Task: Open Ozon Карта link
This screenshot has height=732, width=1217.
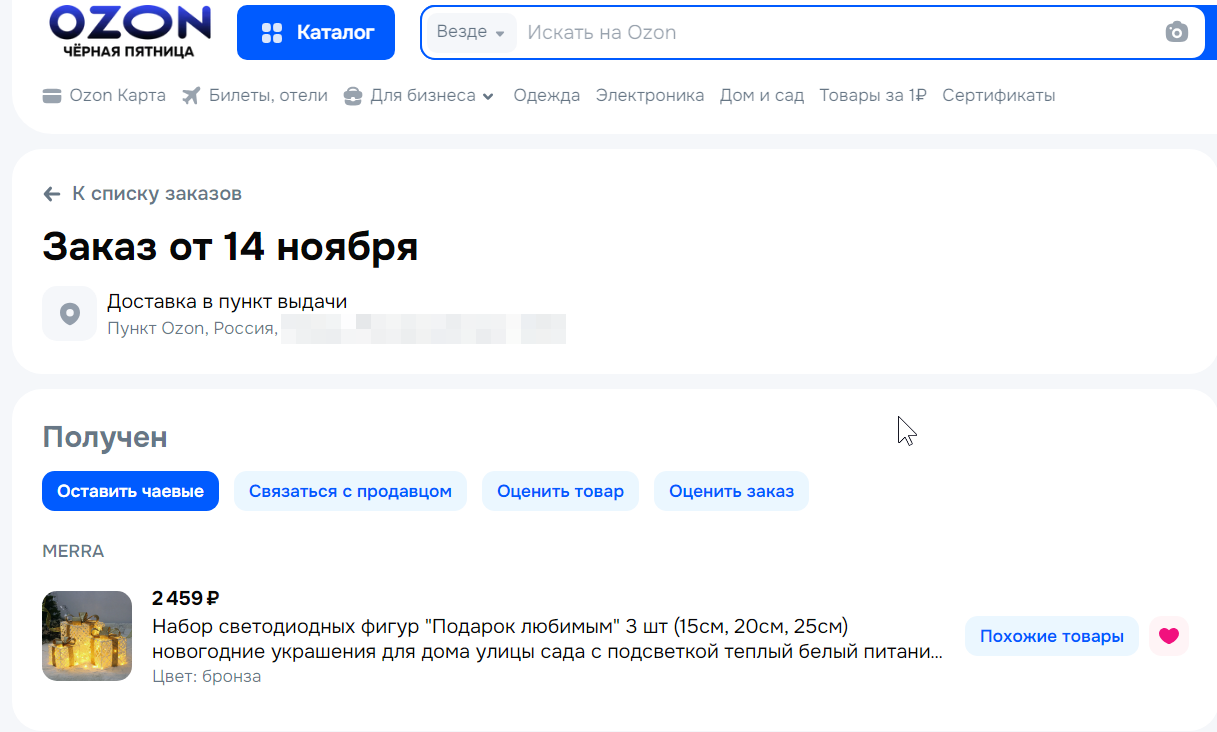Action: [x=104, y=96]
